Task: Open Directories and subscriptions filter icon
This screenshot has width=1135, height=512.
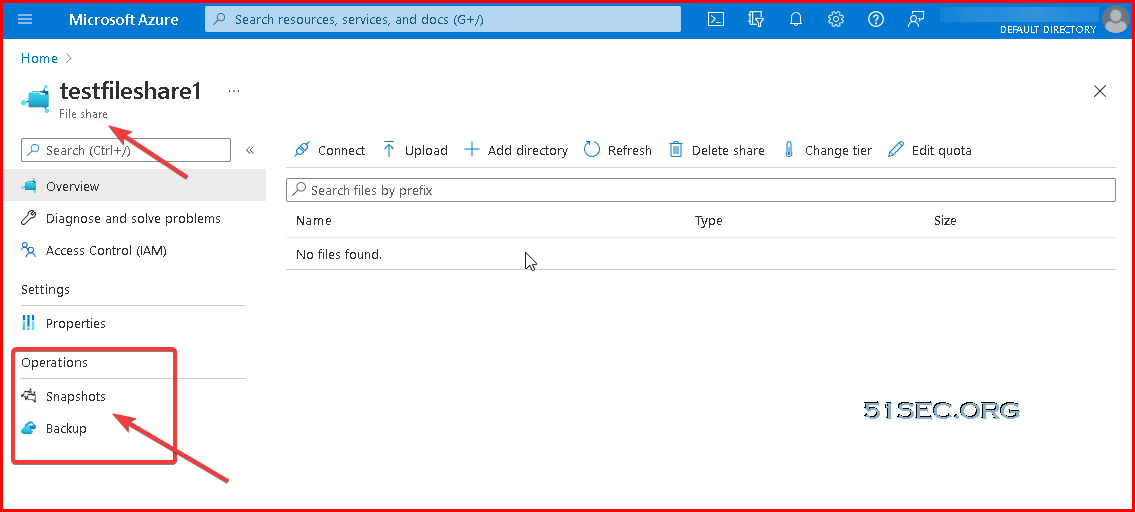Action: pyautogui.click(x=756, y=20)
